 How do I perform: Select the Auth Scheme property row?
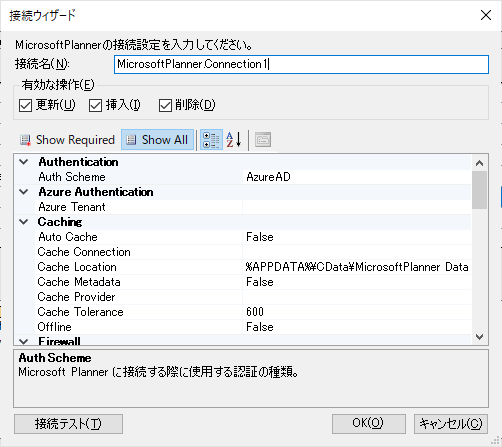click(x=139, y=177)
